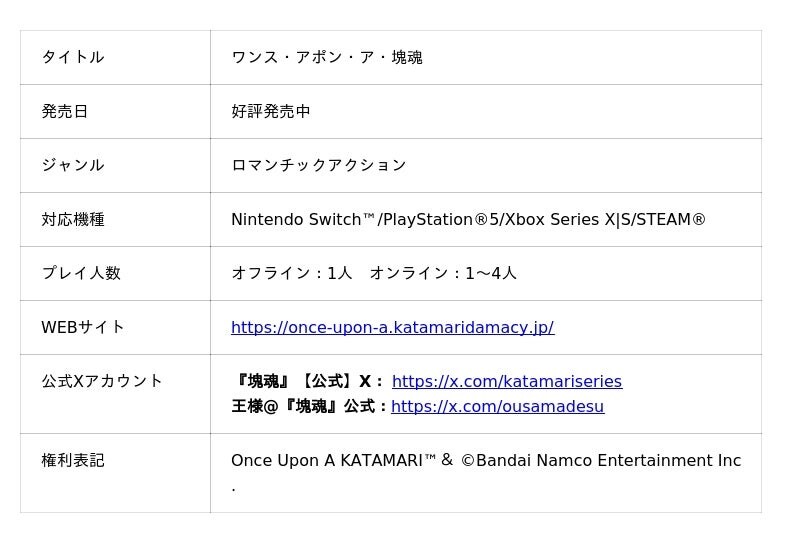Click the タイトル label cell
The width and height of the screenshot is (800, 543).
tap(73, 57)
